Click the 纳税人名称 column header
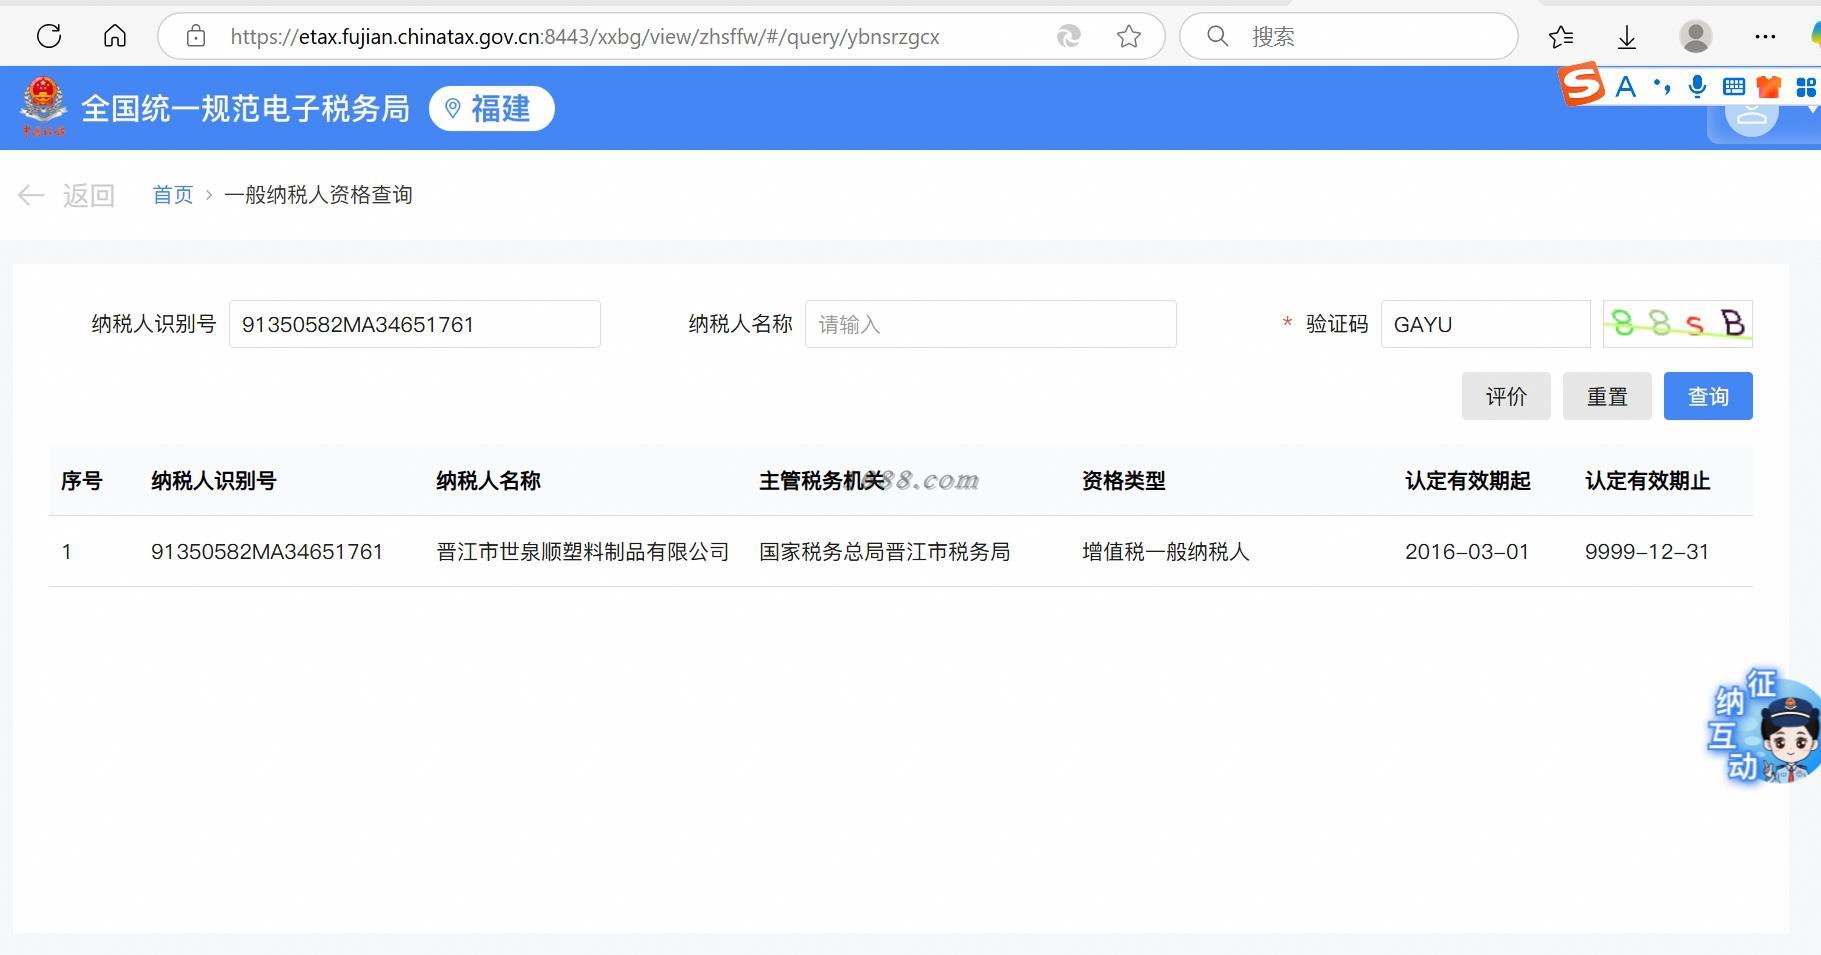This screenshot has height=955, width=1821. click(488, 481)
